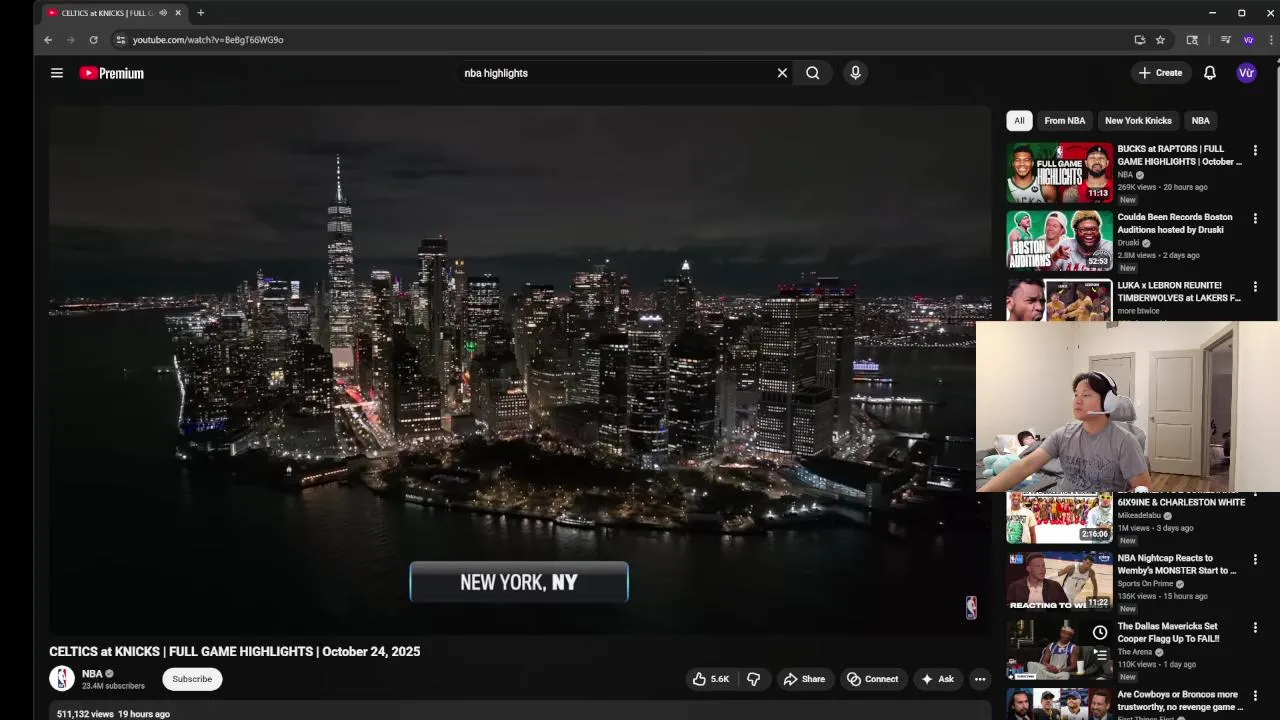Screen dimensions: 1280x720
Task: Open options for Luka x LeBron video
Action: tap(1255, 286)
